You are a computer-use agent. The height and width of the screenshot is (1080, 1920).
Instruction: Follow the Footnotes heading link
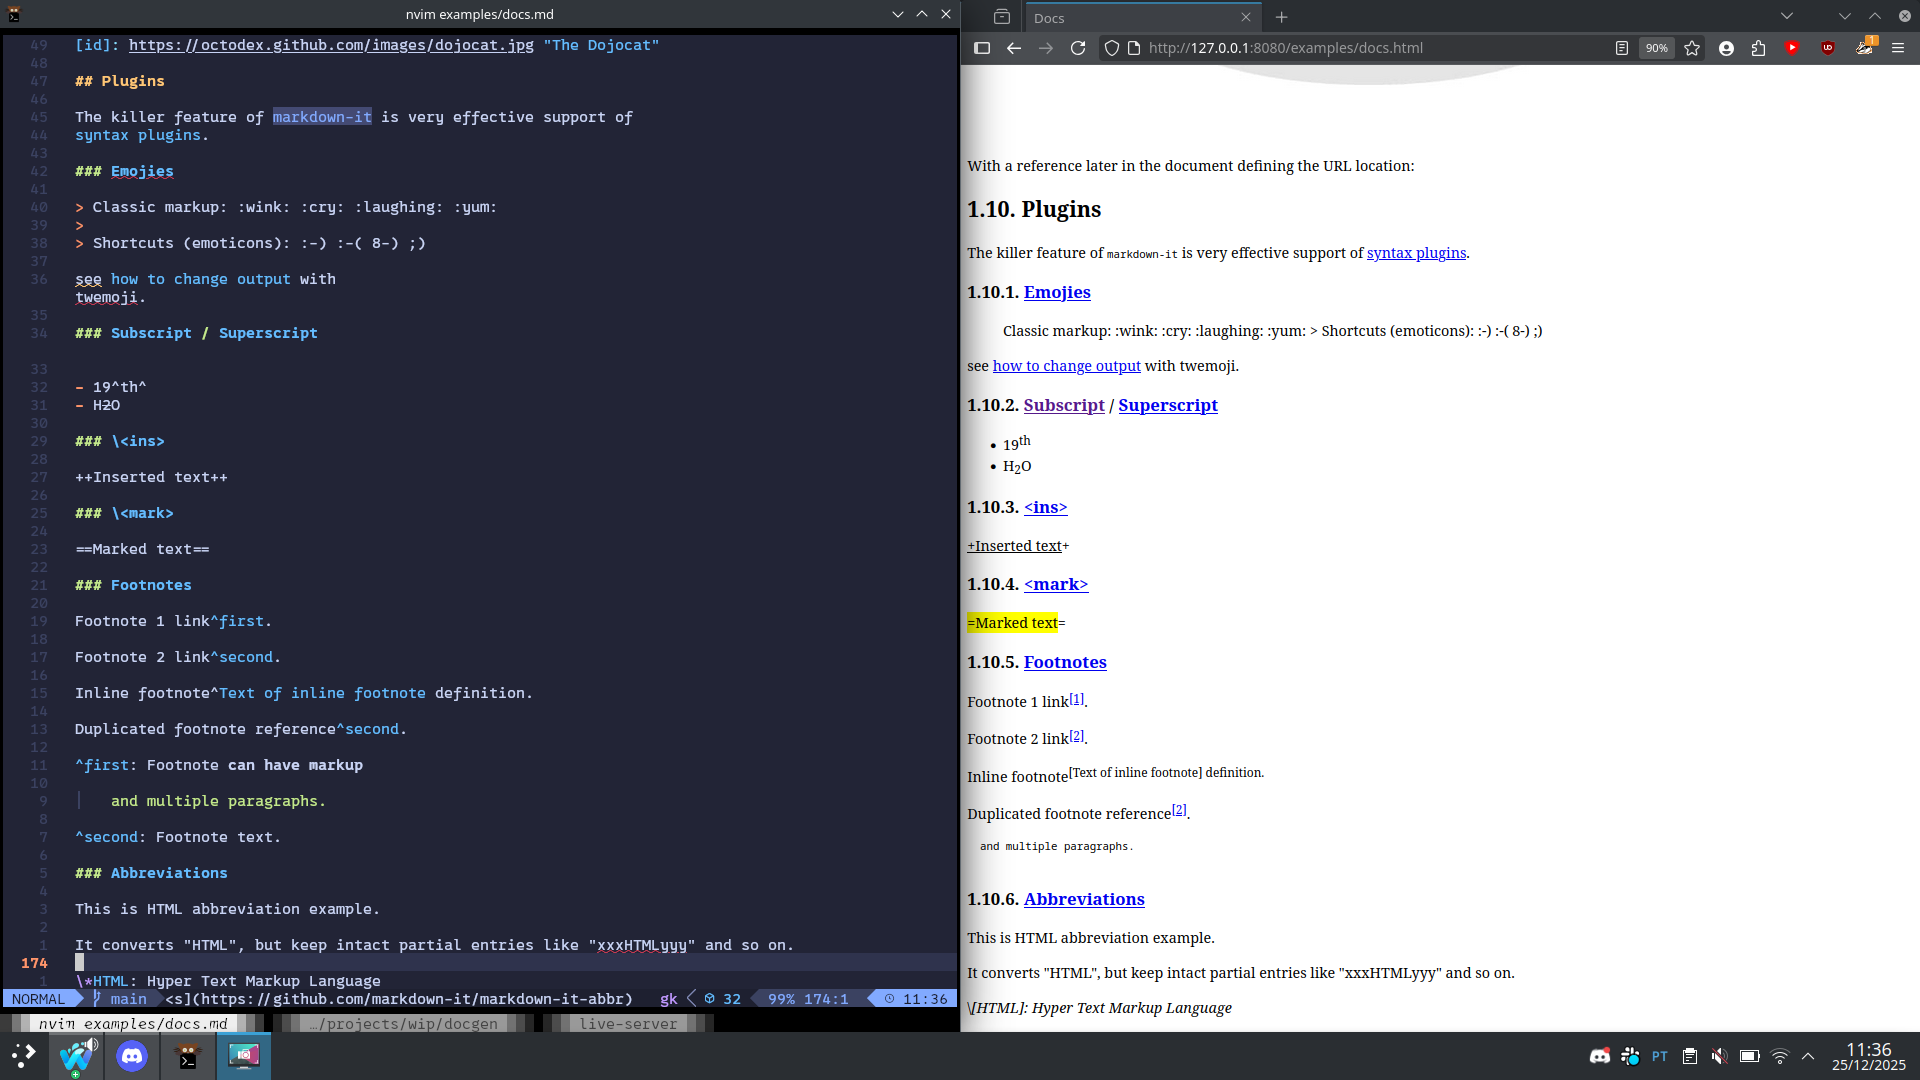[1065, 662]
